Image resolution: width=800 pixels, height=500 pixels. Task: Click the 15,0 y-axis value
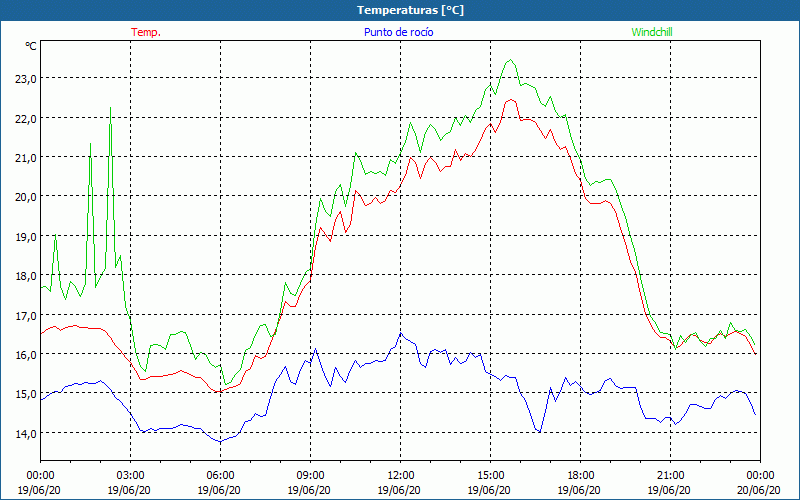tap(26, 394)
